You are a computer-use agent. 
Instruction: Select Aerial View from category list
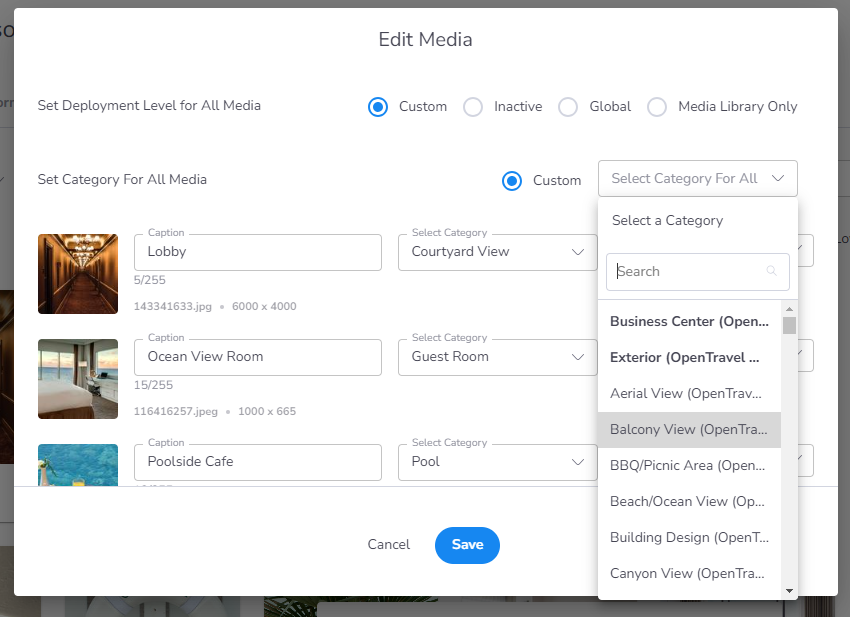pos(690,394)
